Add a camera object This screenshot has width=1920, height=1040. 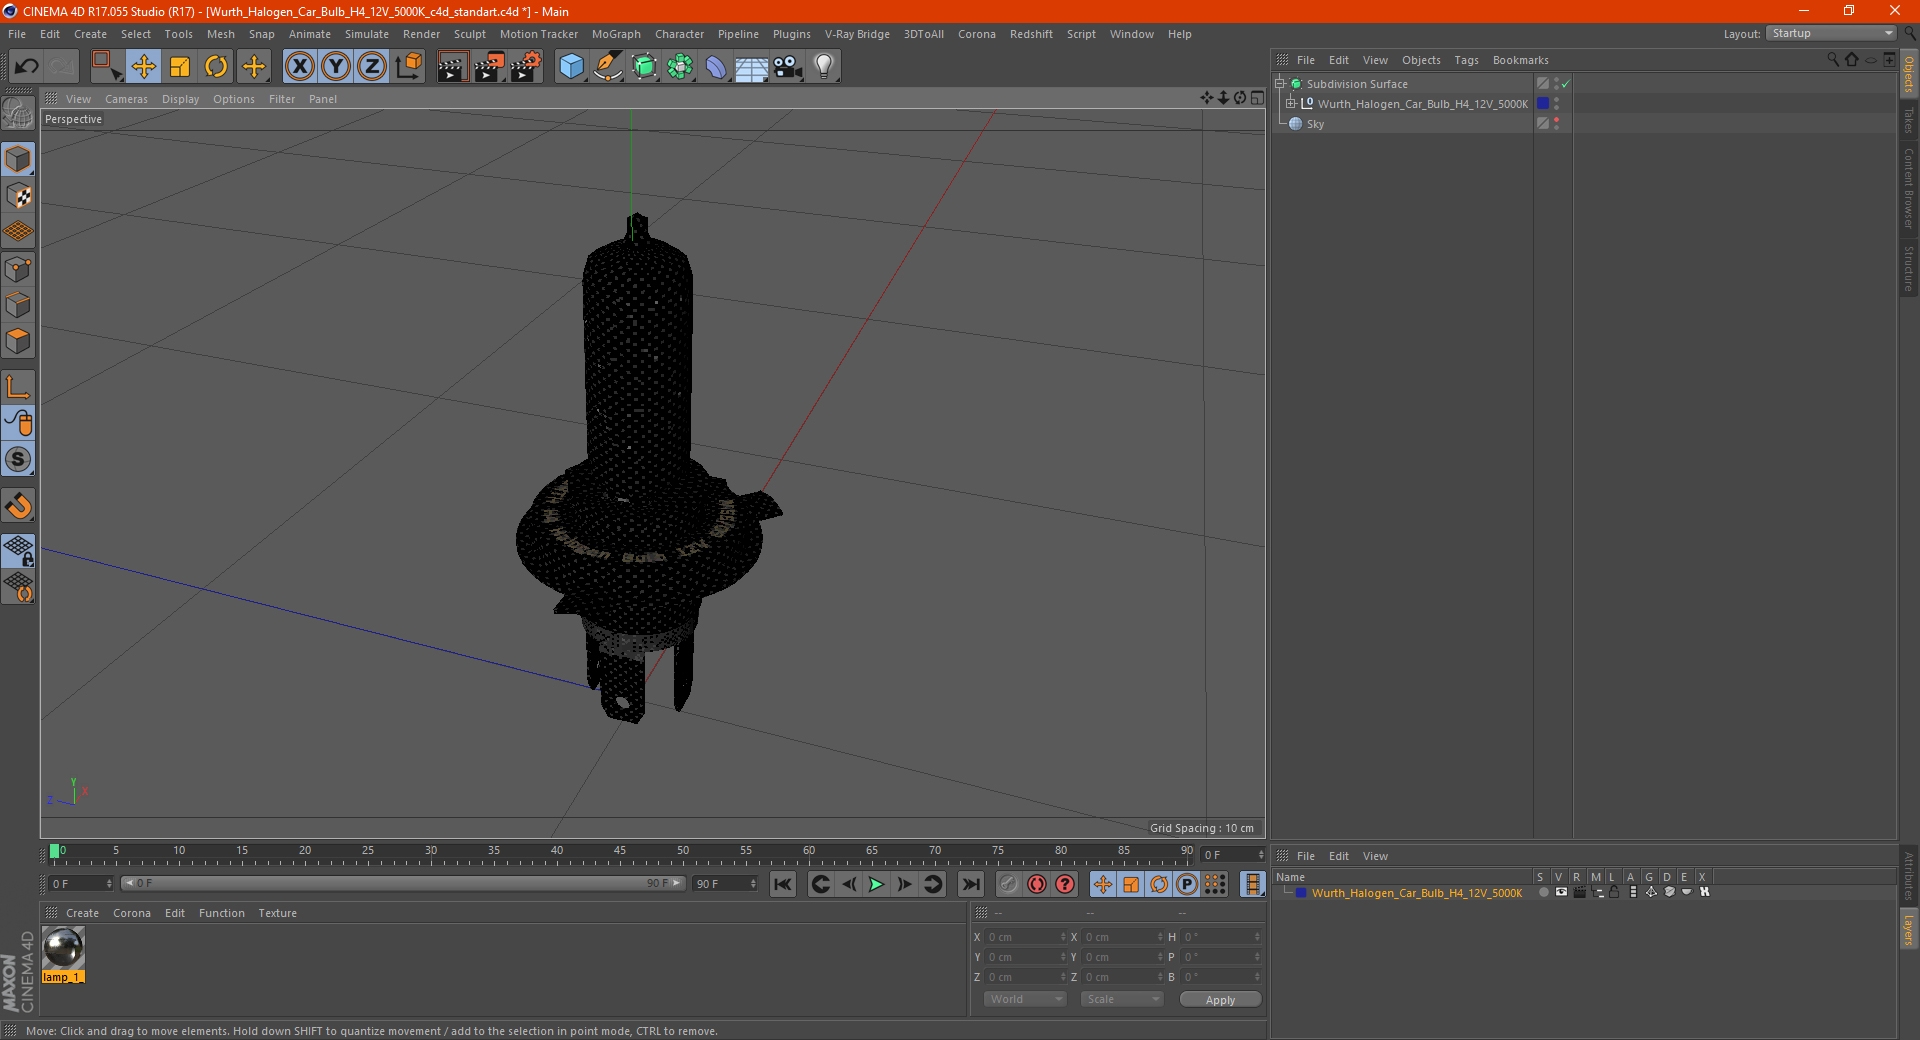788,67
